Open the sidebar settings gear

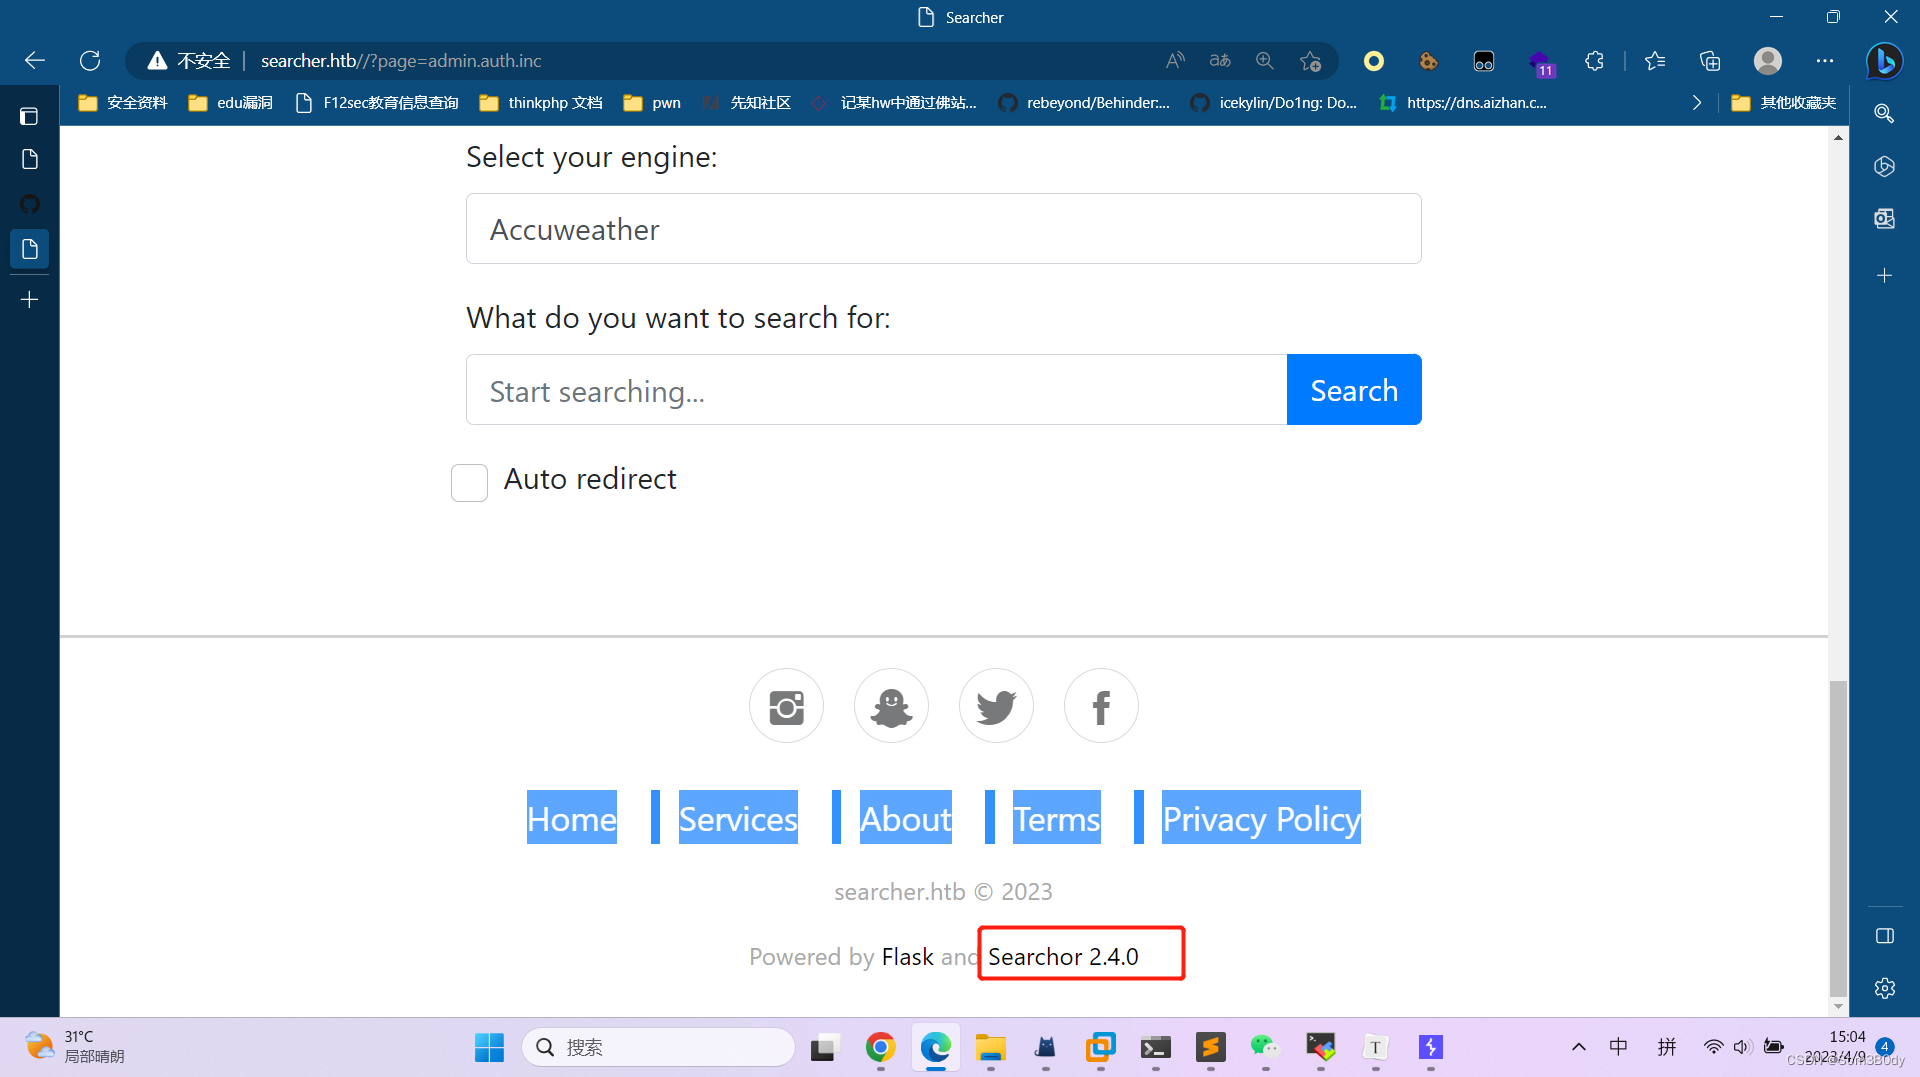point(1885,988)
